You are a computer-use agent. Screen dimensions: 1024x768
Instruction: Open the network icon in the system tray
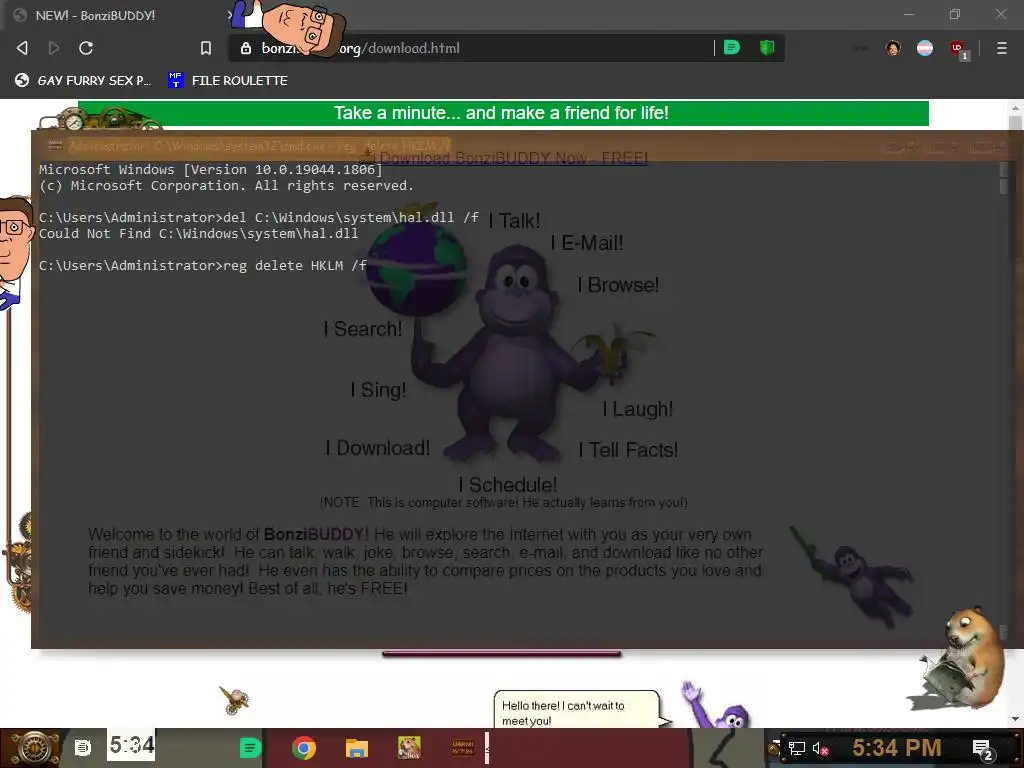796,748
